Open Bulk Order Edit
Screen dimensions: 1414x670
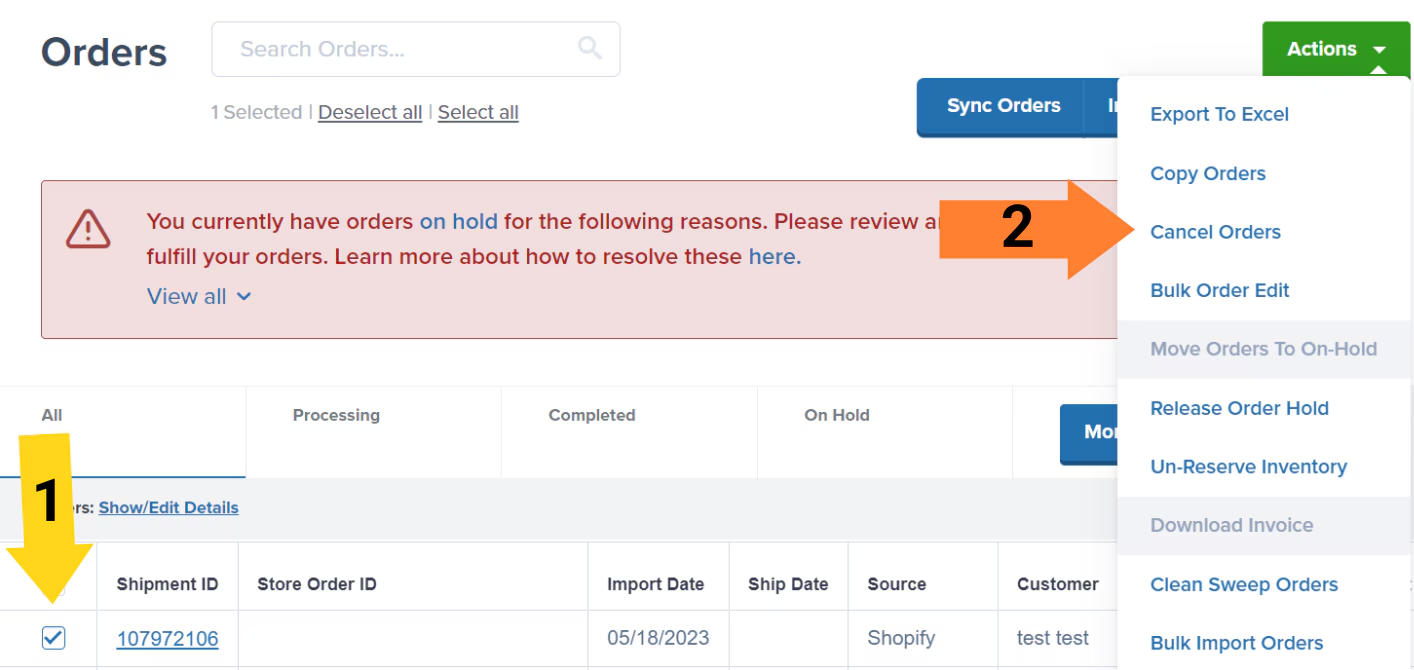[1219, 290]
